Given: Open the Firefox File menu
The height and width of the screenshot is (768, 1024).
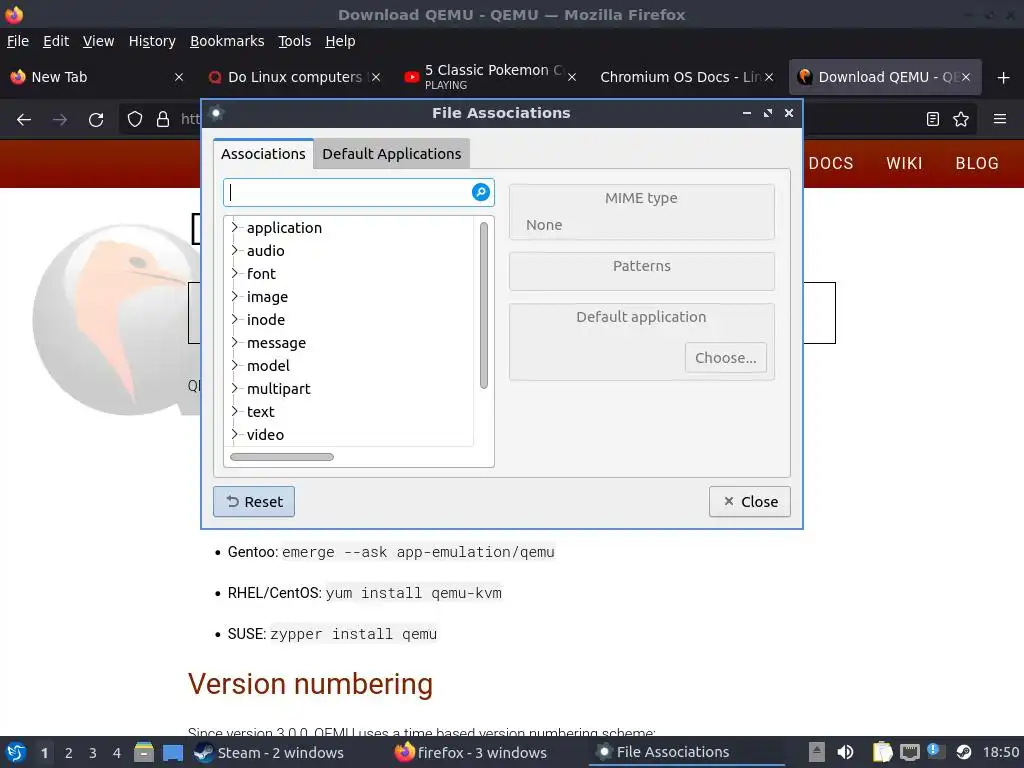Looking at the screenshot, I should [x=18, y=41].
